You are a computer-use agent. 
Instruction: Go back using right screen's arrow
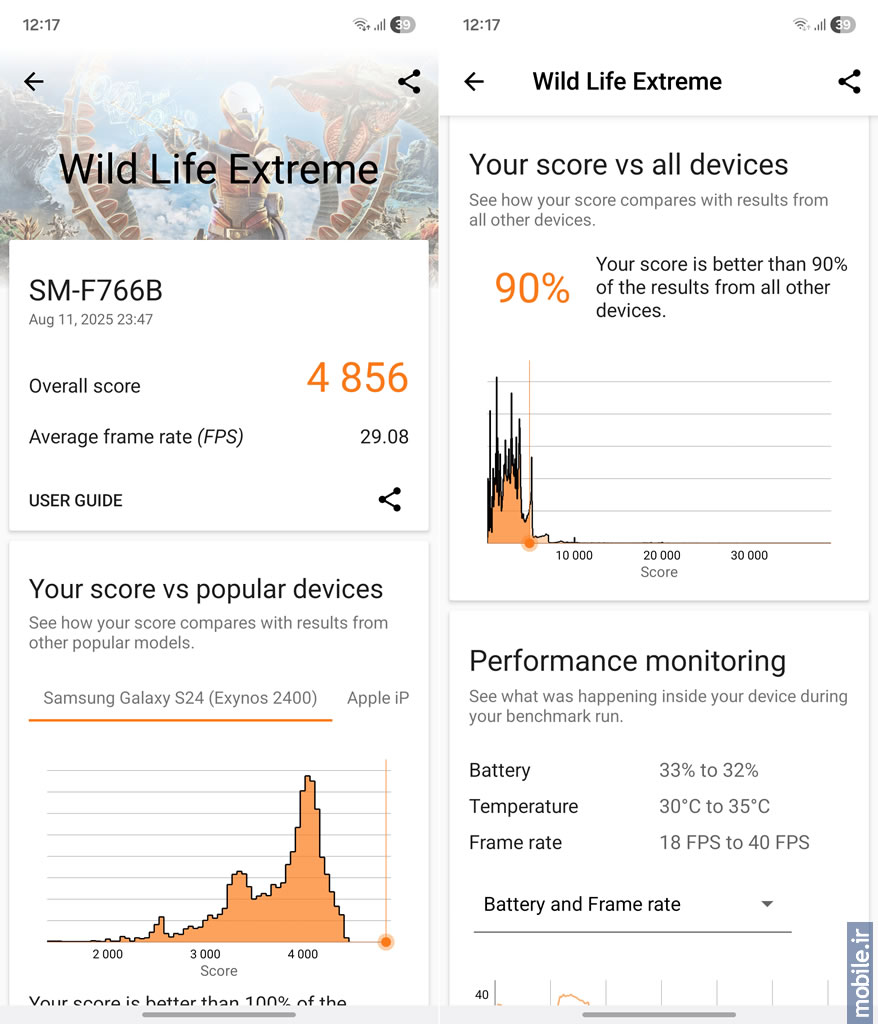point(474,82)
